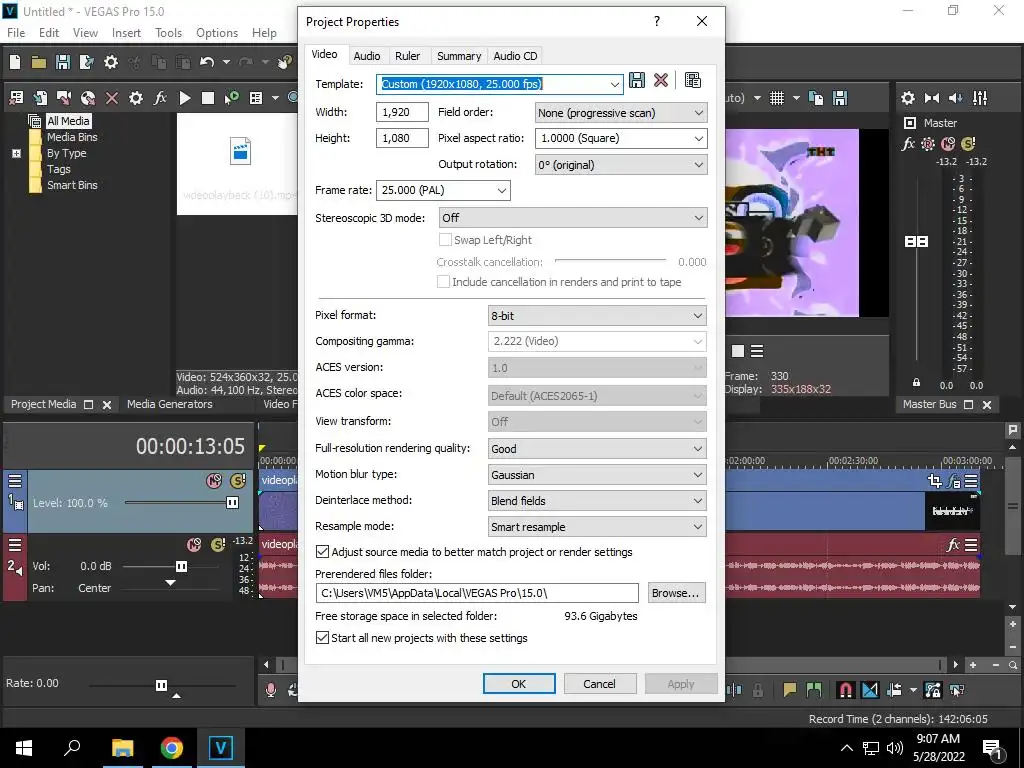Click the new project toolbar icon
The width and height of the screenshot is (1024, 768).
click(x=15, y=62)
